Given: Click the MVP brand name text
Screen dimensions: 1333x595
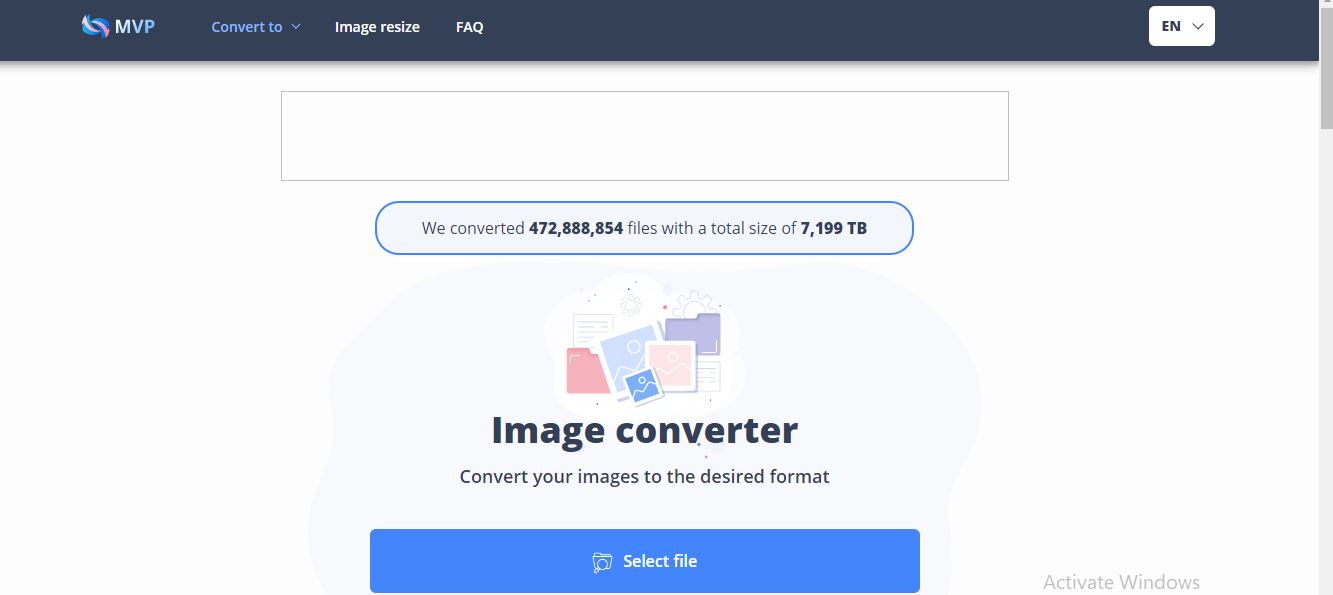Looking at the screenshot, I should tap(135, 27).
